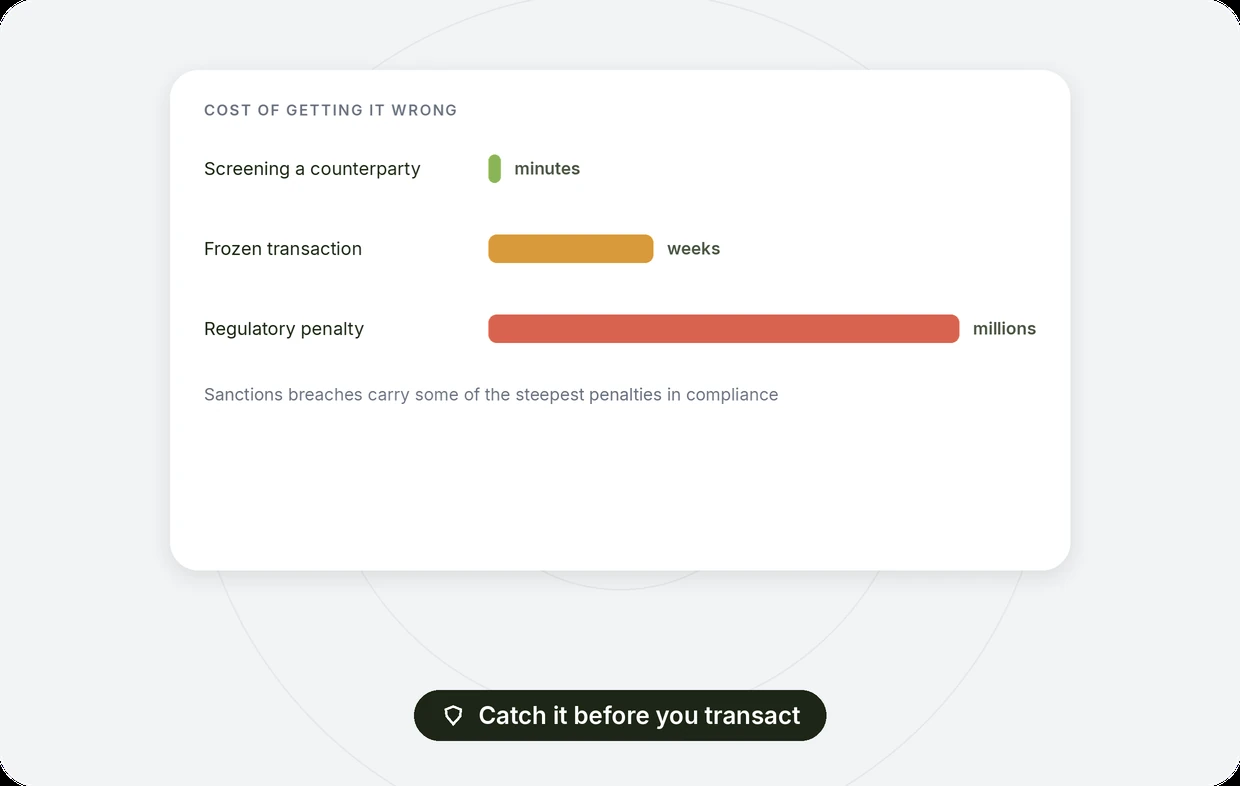Click the 'COST OF GETTING IT WRONG' heading

[x=331, y=110]
